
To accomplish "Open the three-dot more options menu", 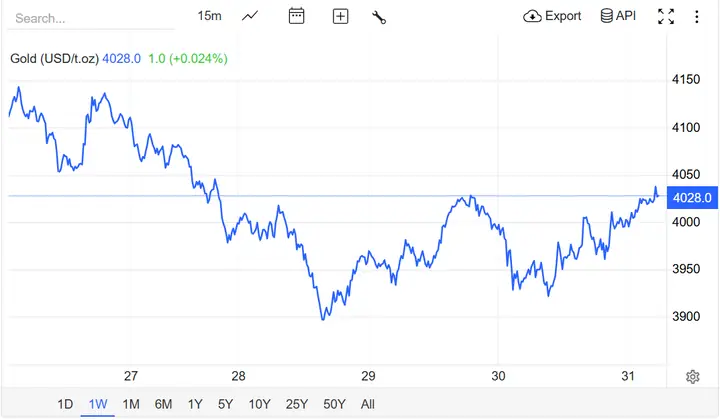I will [697, 17].
